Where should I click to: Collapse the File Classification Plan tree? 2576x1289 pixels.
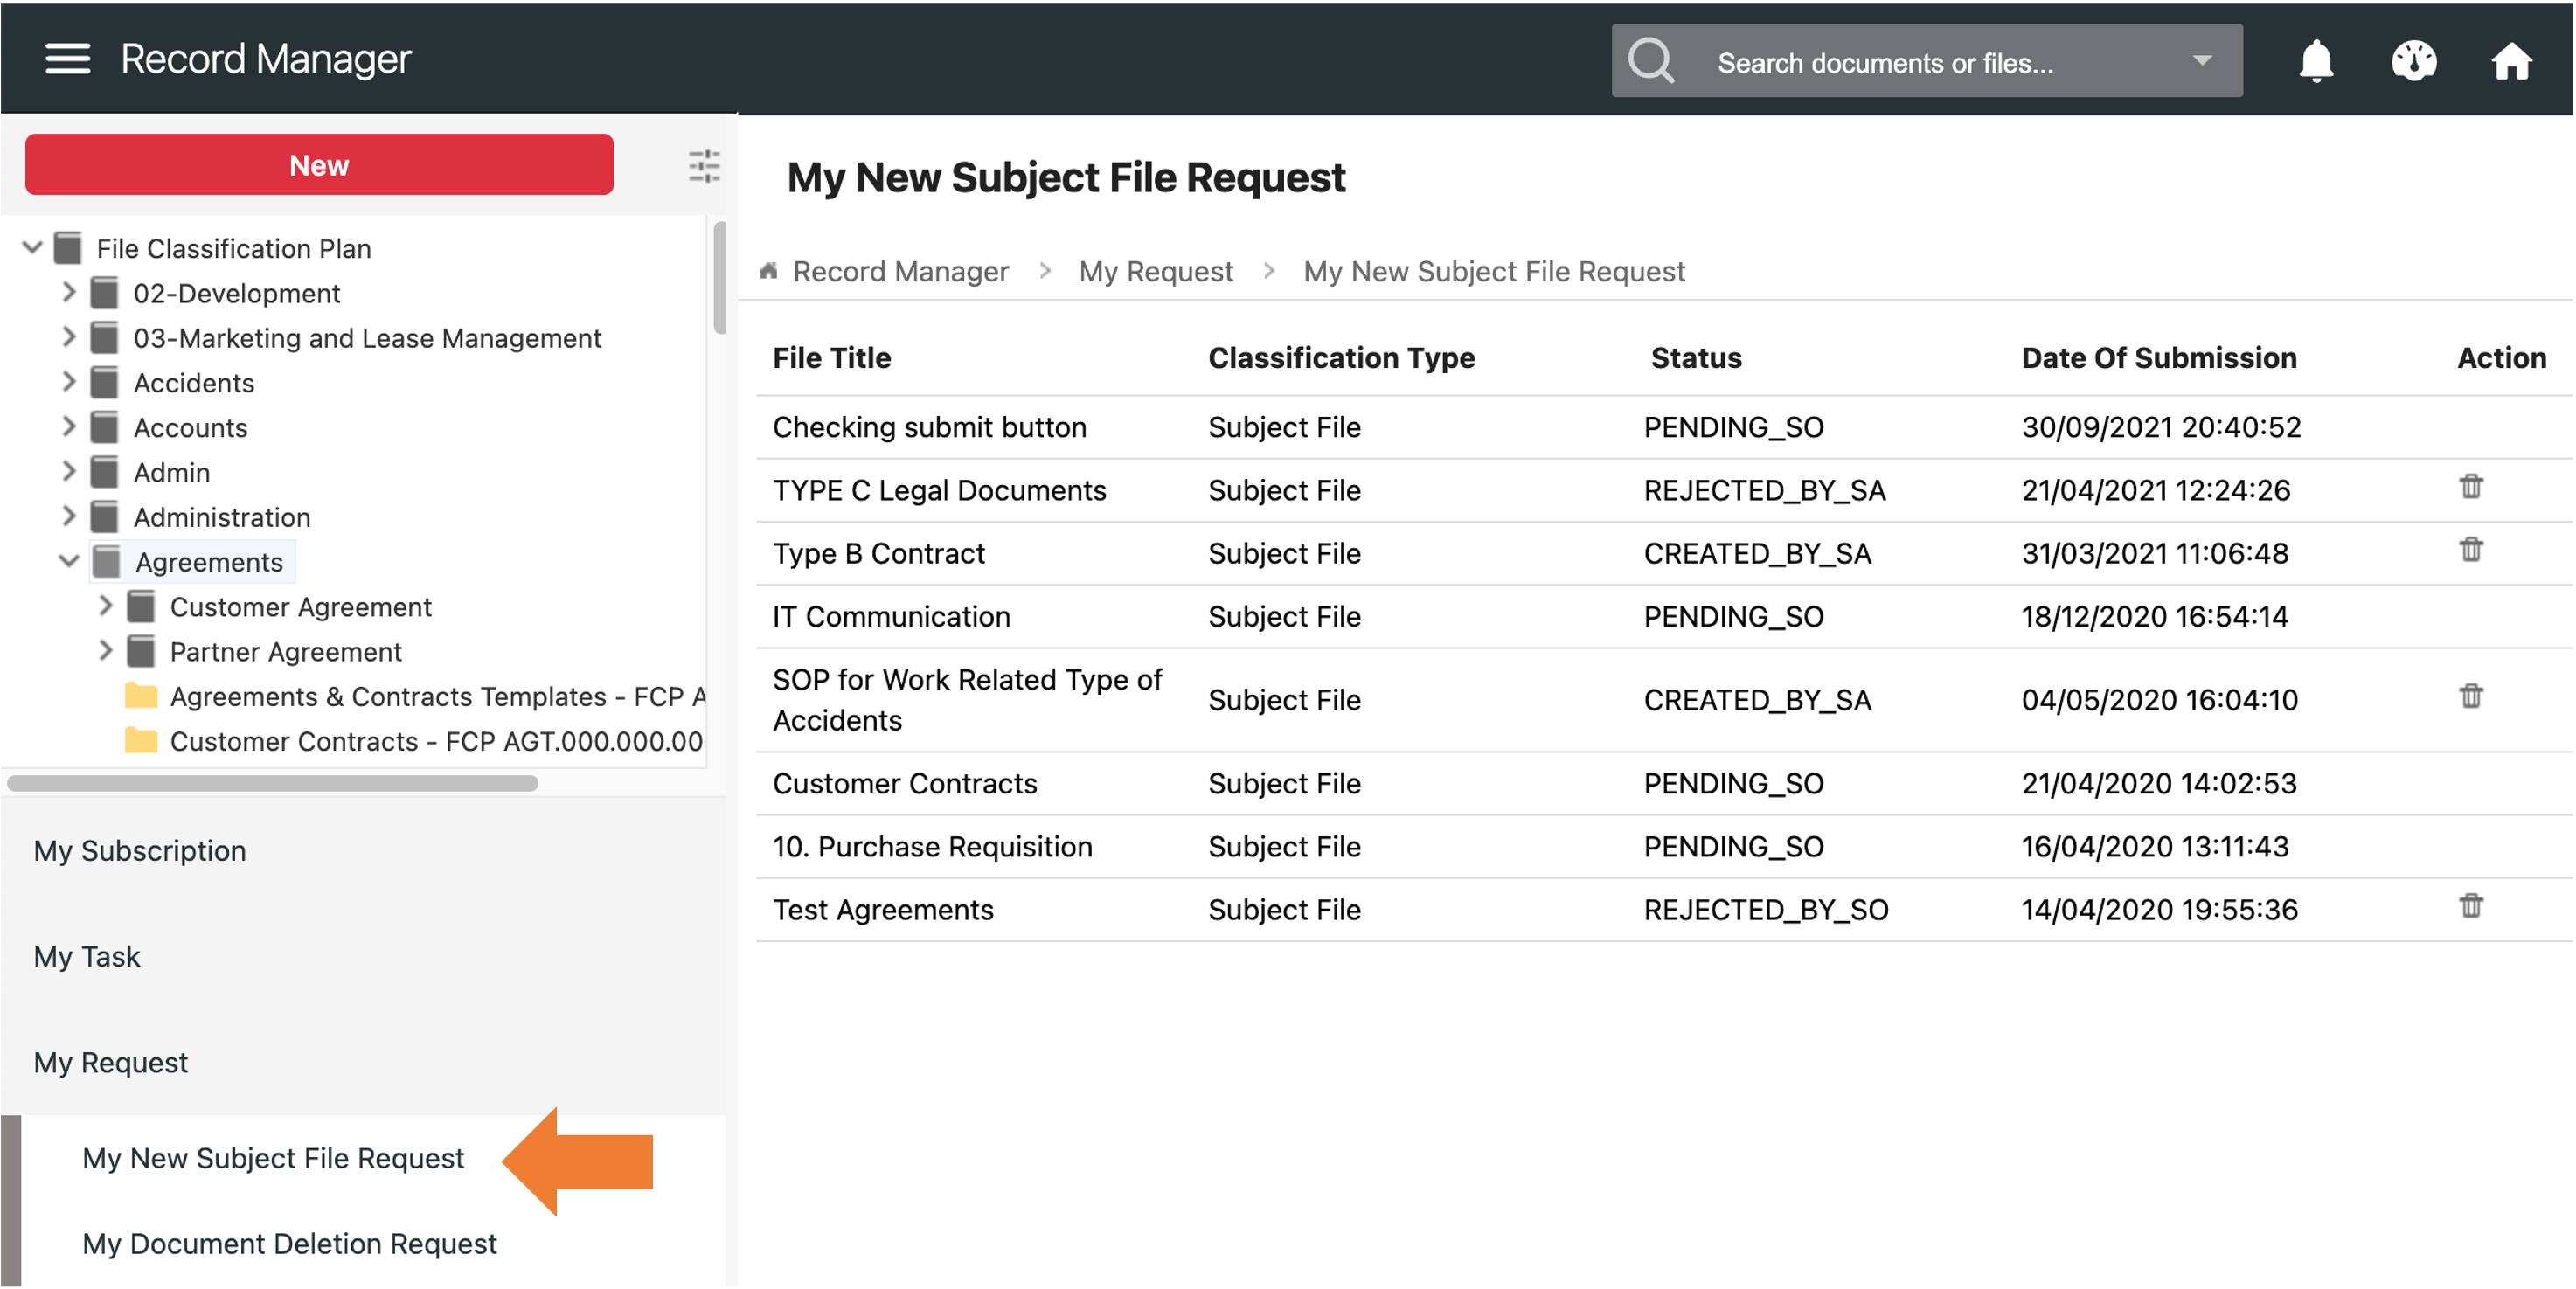(32, 247)
